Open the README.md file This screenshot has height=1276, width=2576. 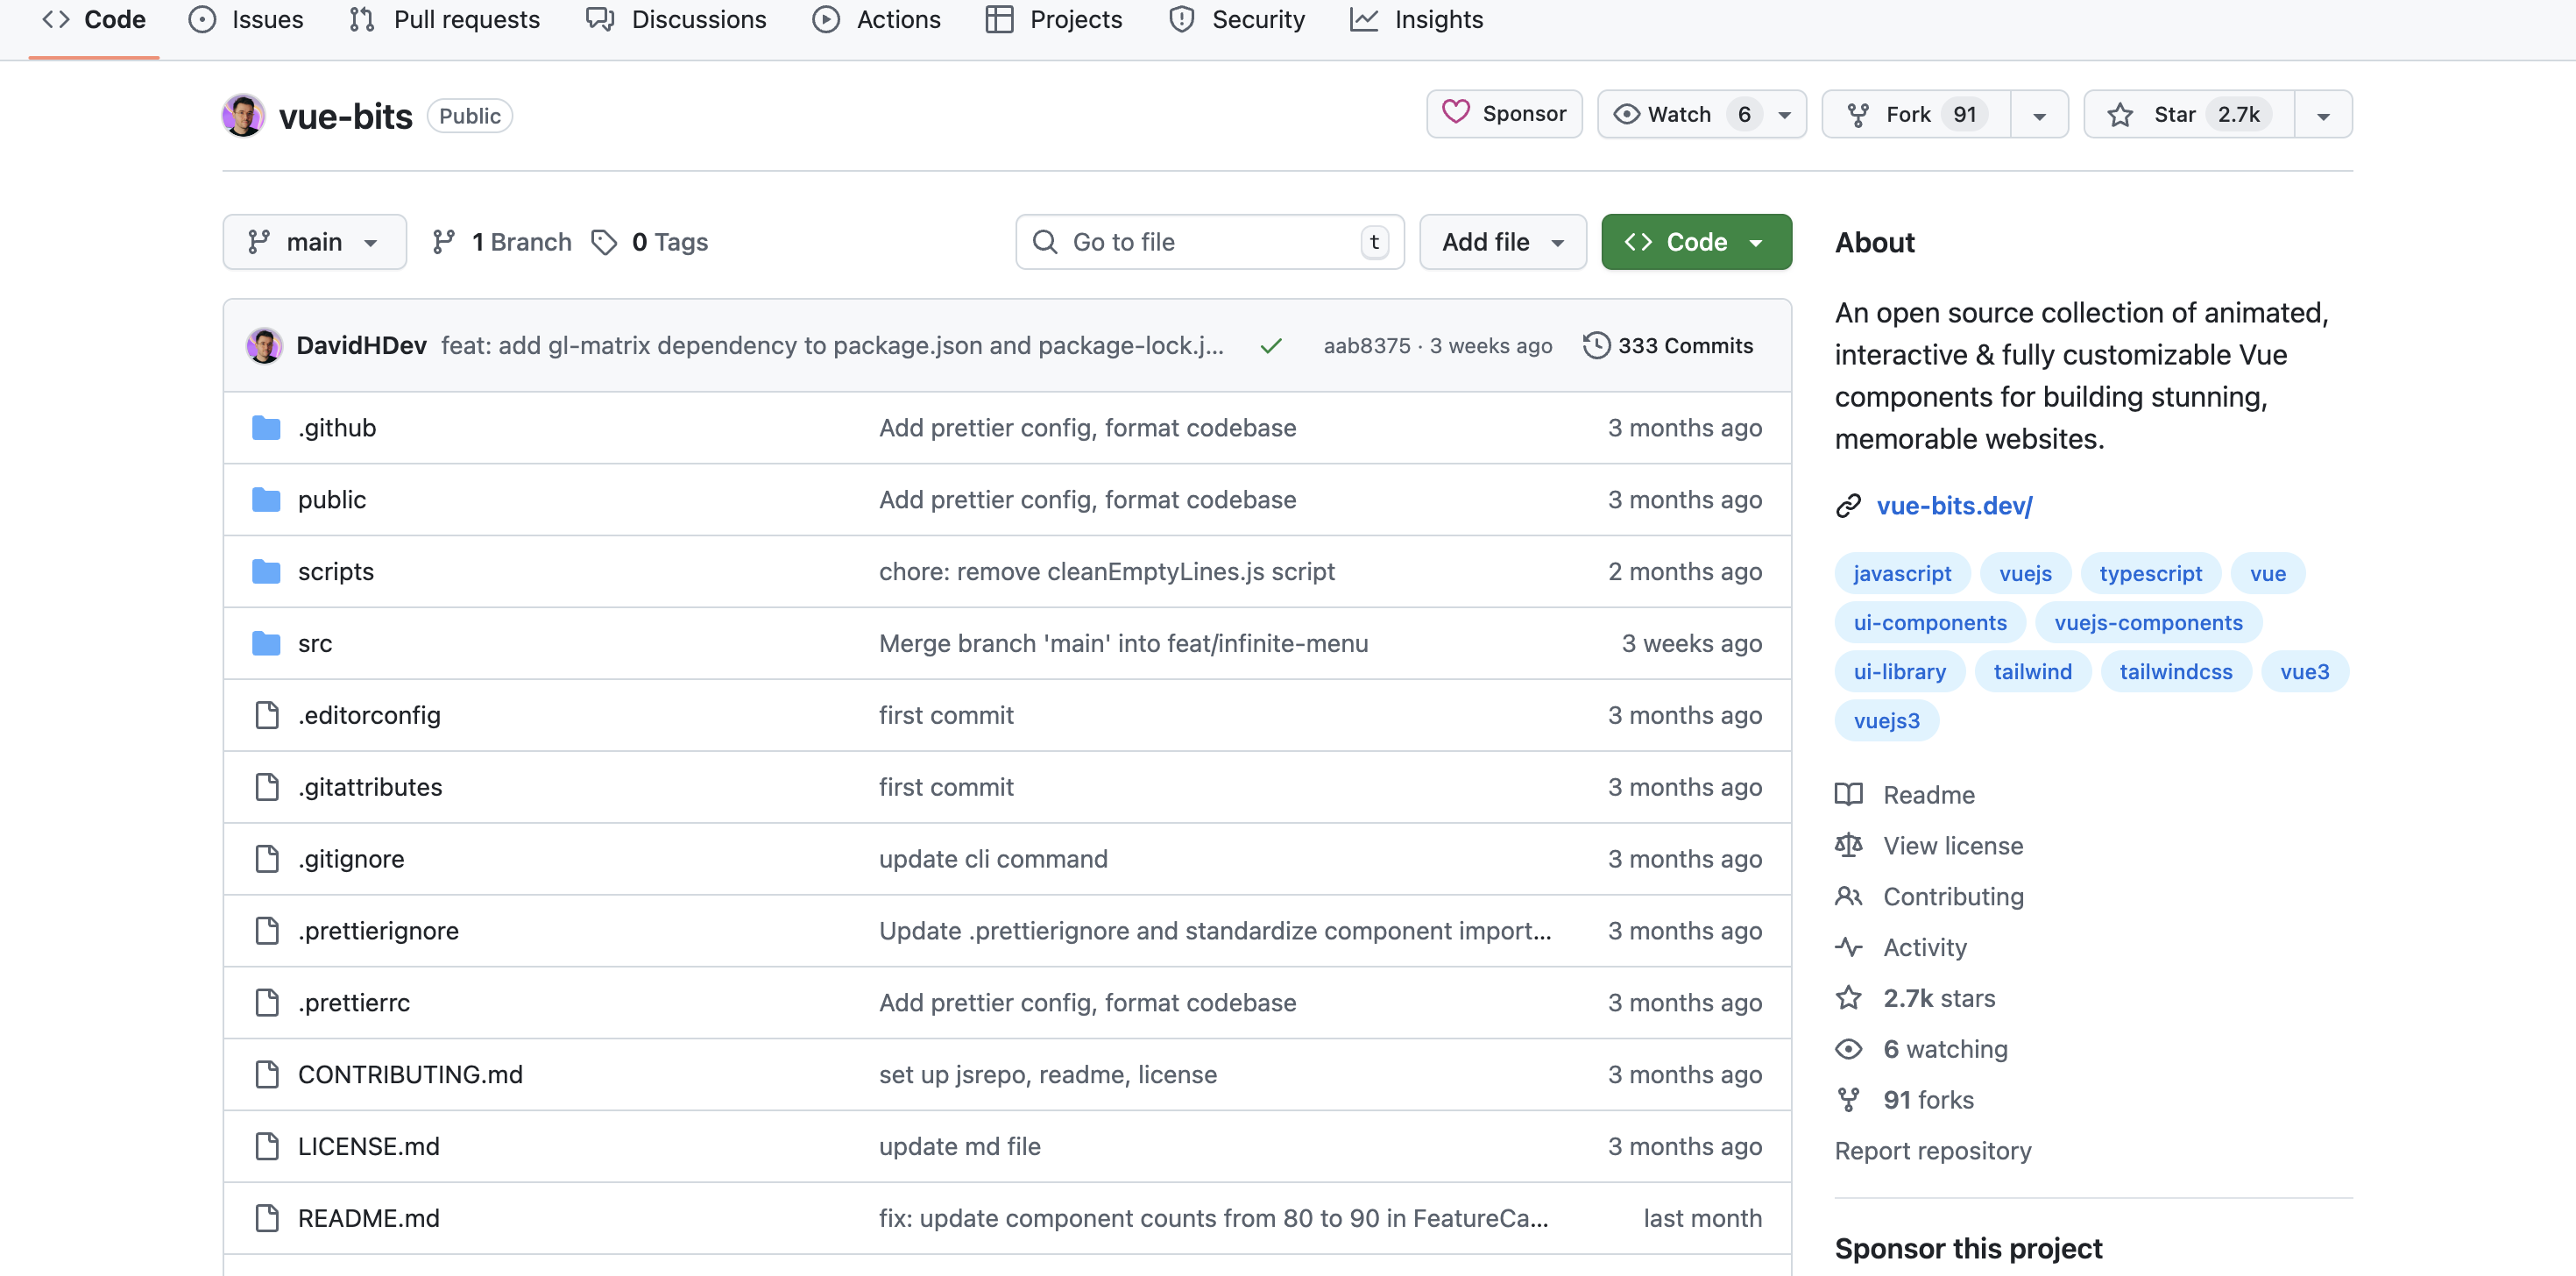click(x=368, y=1218)
